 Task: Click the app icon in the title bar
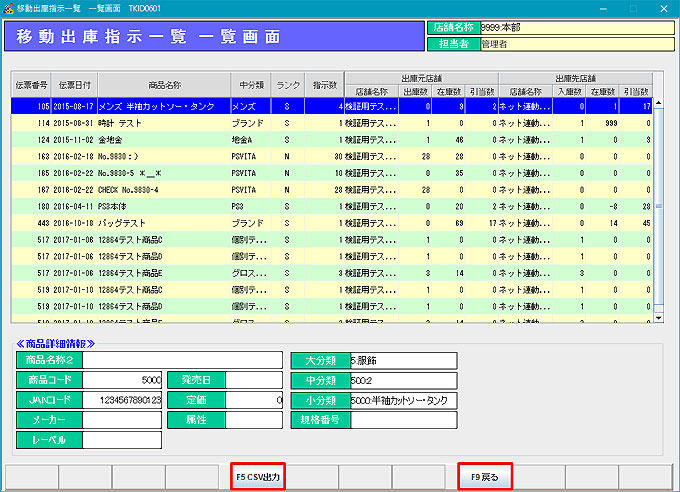(x=9, y=7)
